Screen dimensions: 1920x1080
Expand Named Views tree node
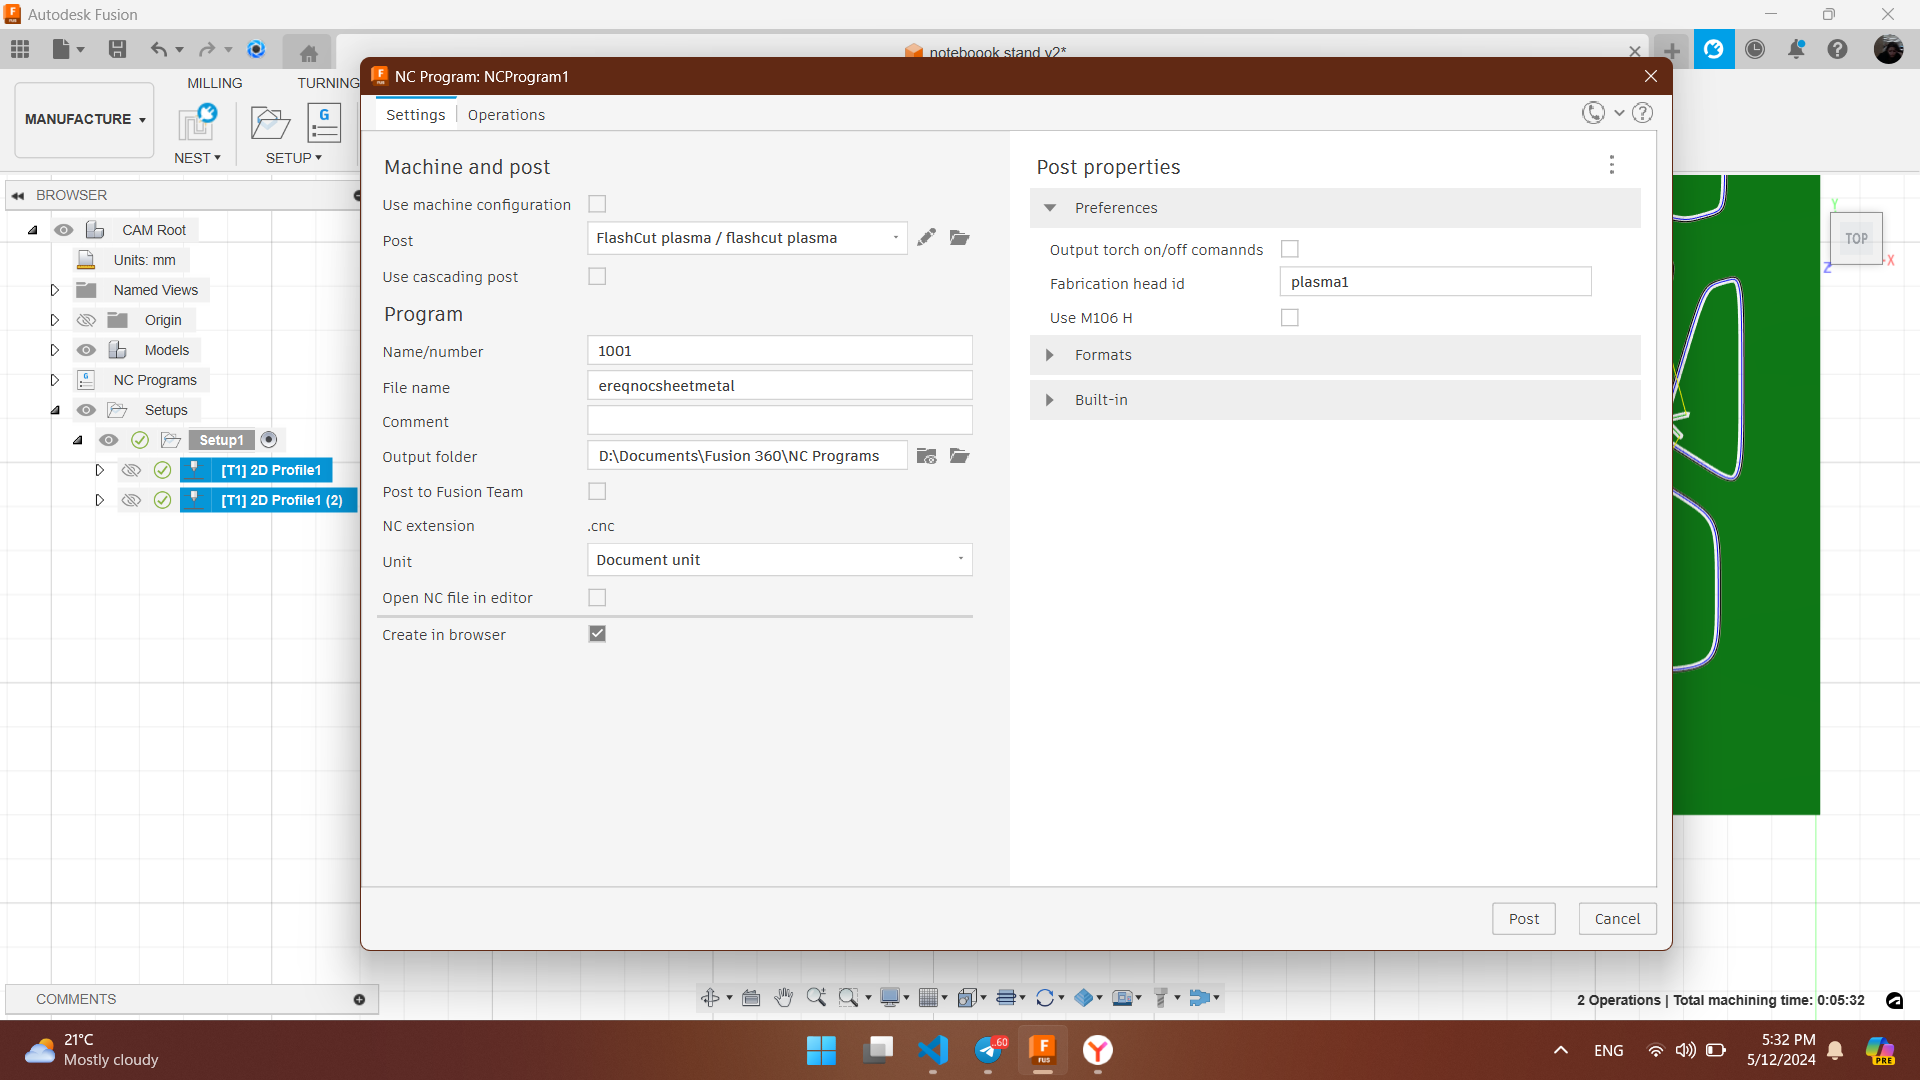pyautogui.click(x=54, y=290)
